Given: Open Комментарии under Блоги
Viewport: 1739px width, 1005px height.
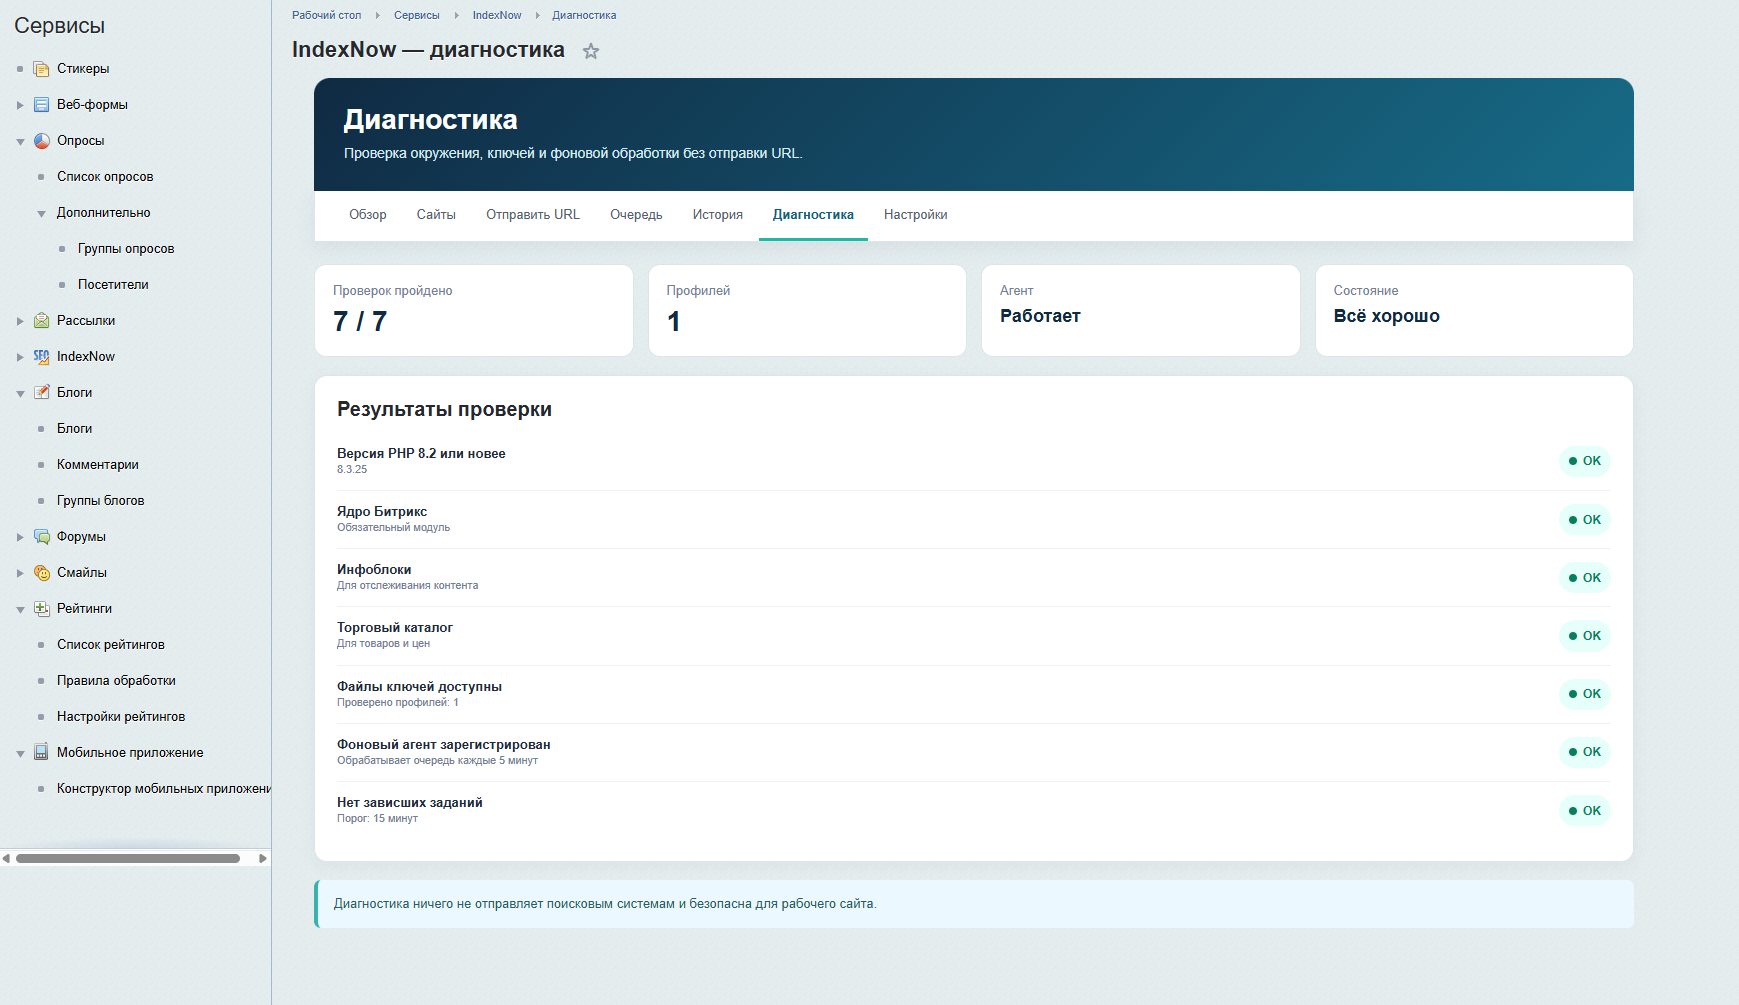Looking at the screenshot, I should [x=98, y=465].
